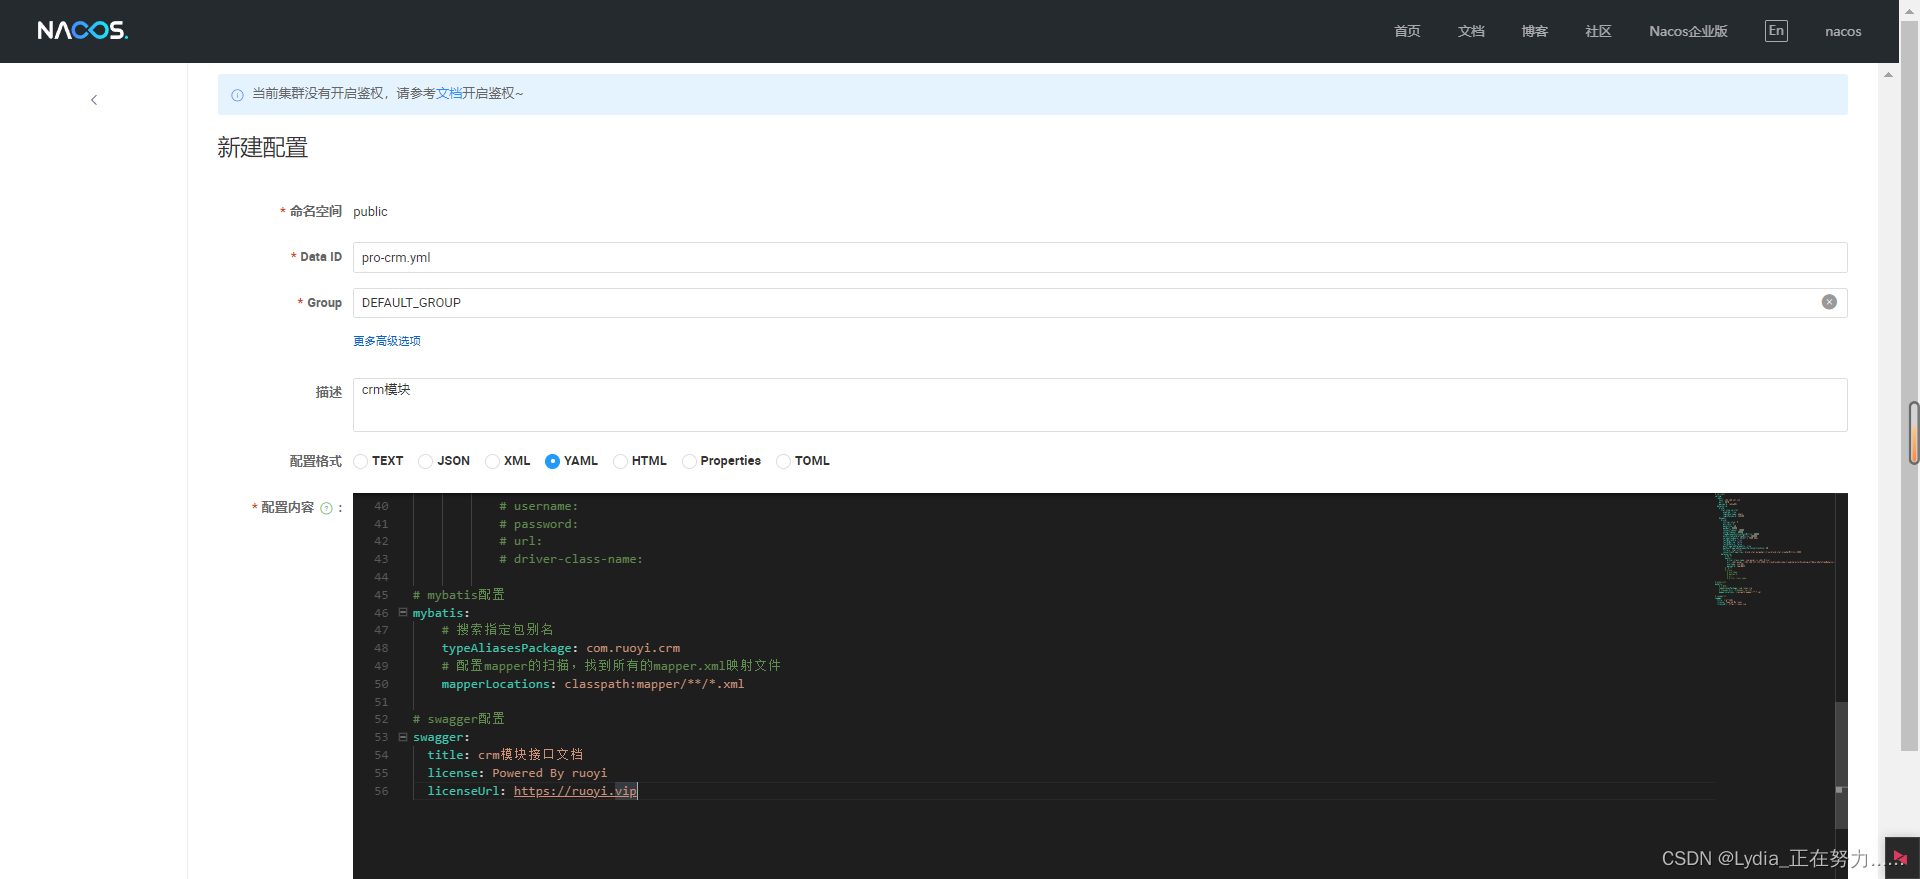
Task: Select Properties format radio
Action: pyautogui.click(x=689, y=461)
